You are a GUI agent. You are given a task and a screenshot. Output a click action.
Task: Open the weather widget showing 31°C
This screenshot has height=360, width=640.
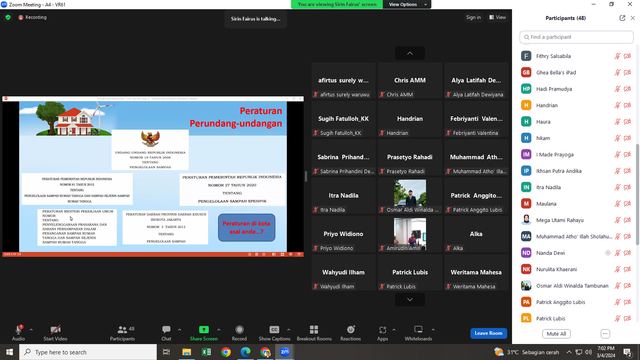pyautogui.click(x=528, y=352)
